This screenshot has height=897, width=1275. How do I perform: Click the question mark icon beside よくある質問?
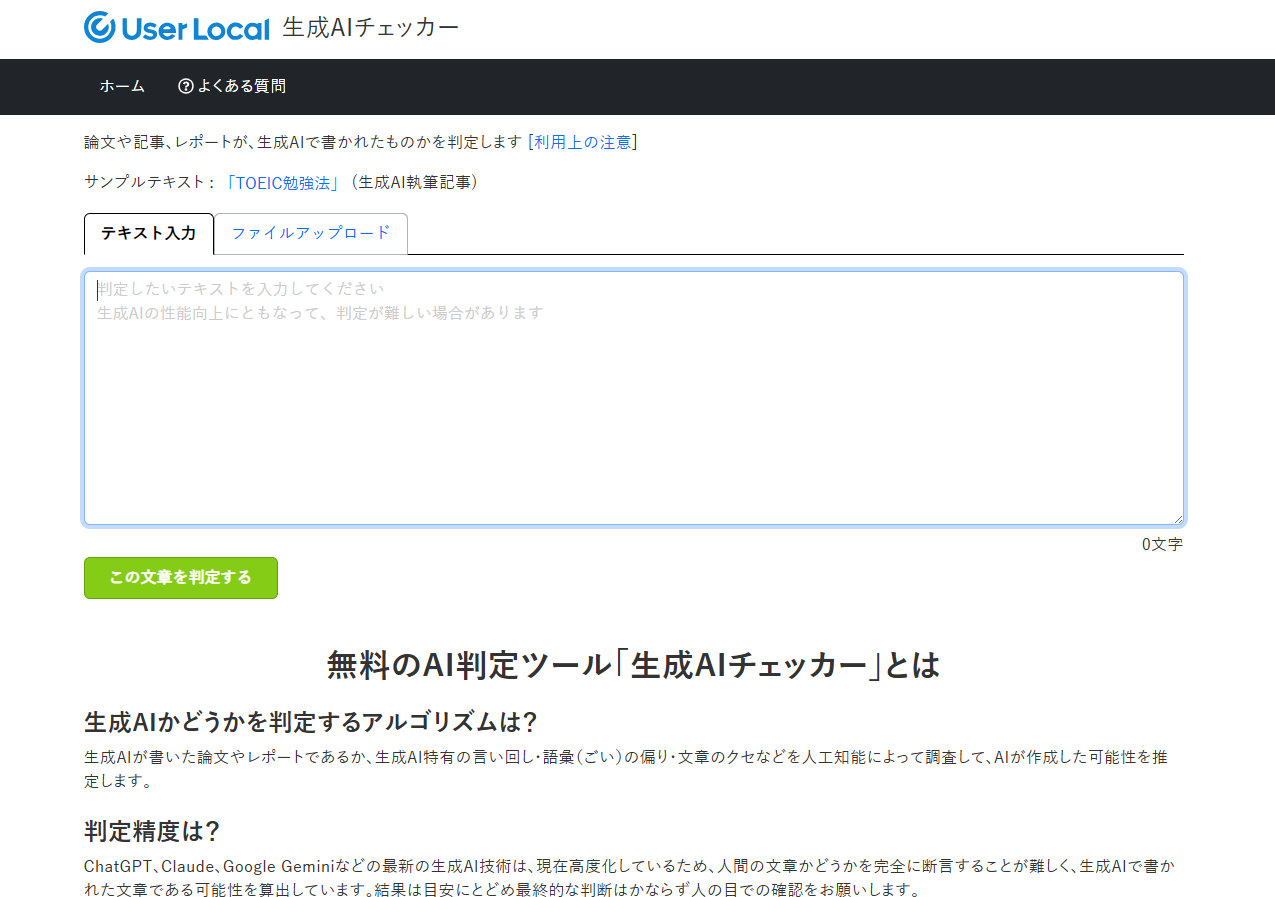(185, 86)
